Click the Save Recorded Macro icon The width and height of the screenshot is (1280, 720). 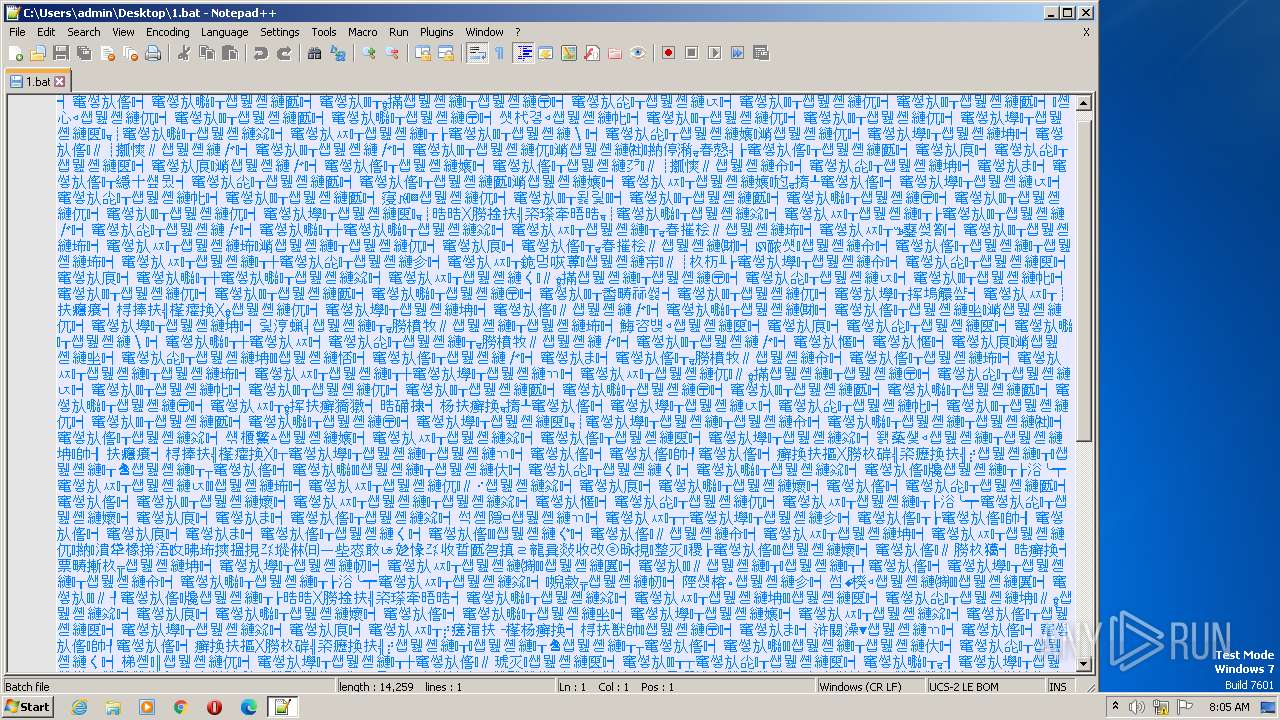point(761,53)
